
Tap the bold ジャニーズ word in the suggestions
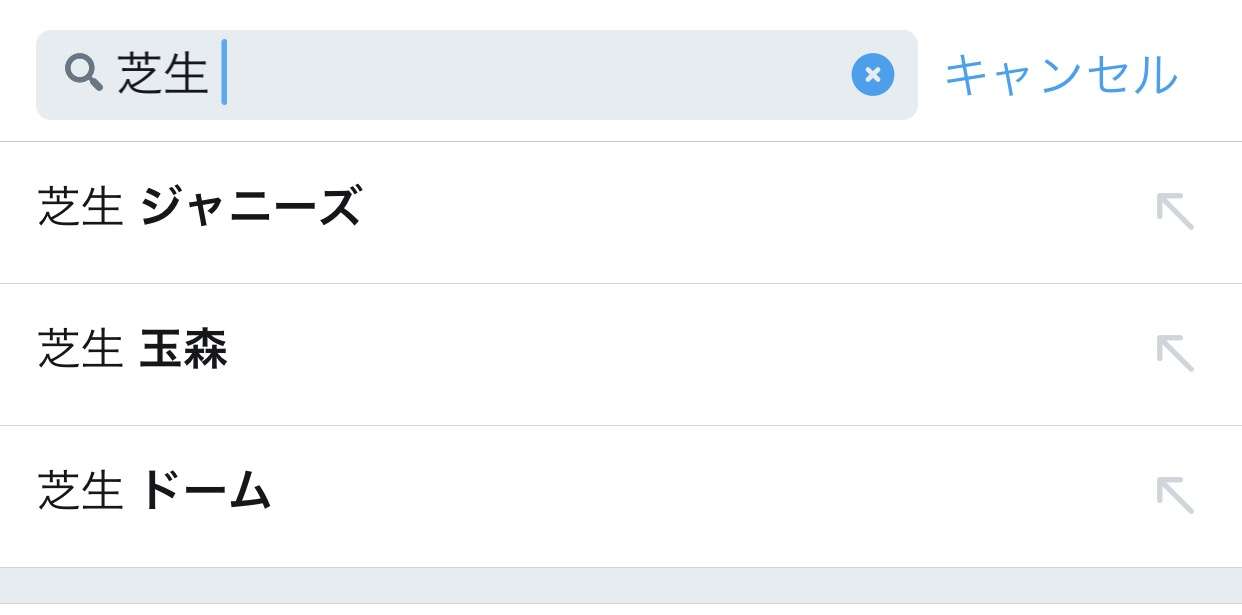click(x=250, y=208)
